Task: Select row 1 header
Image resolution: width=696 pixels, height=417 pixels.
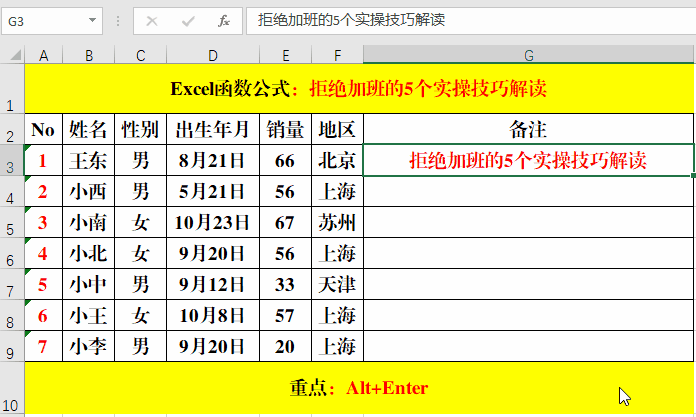Action: 12,88
